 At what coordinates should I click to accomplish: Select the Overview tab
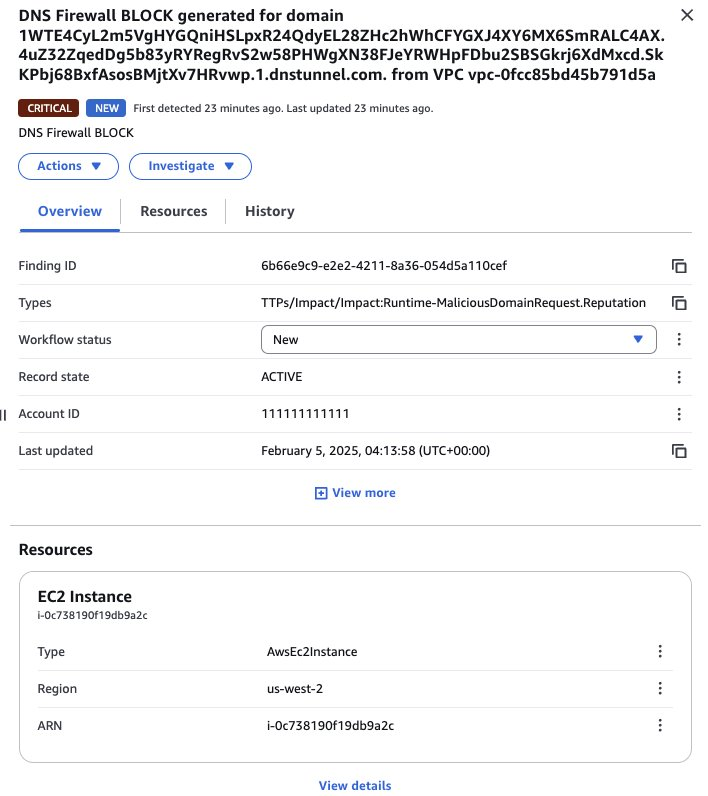pyautogui.click(x=70, y=211)
